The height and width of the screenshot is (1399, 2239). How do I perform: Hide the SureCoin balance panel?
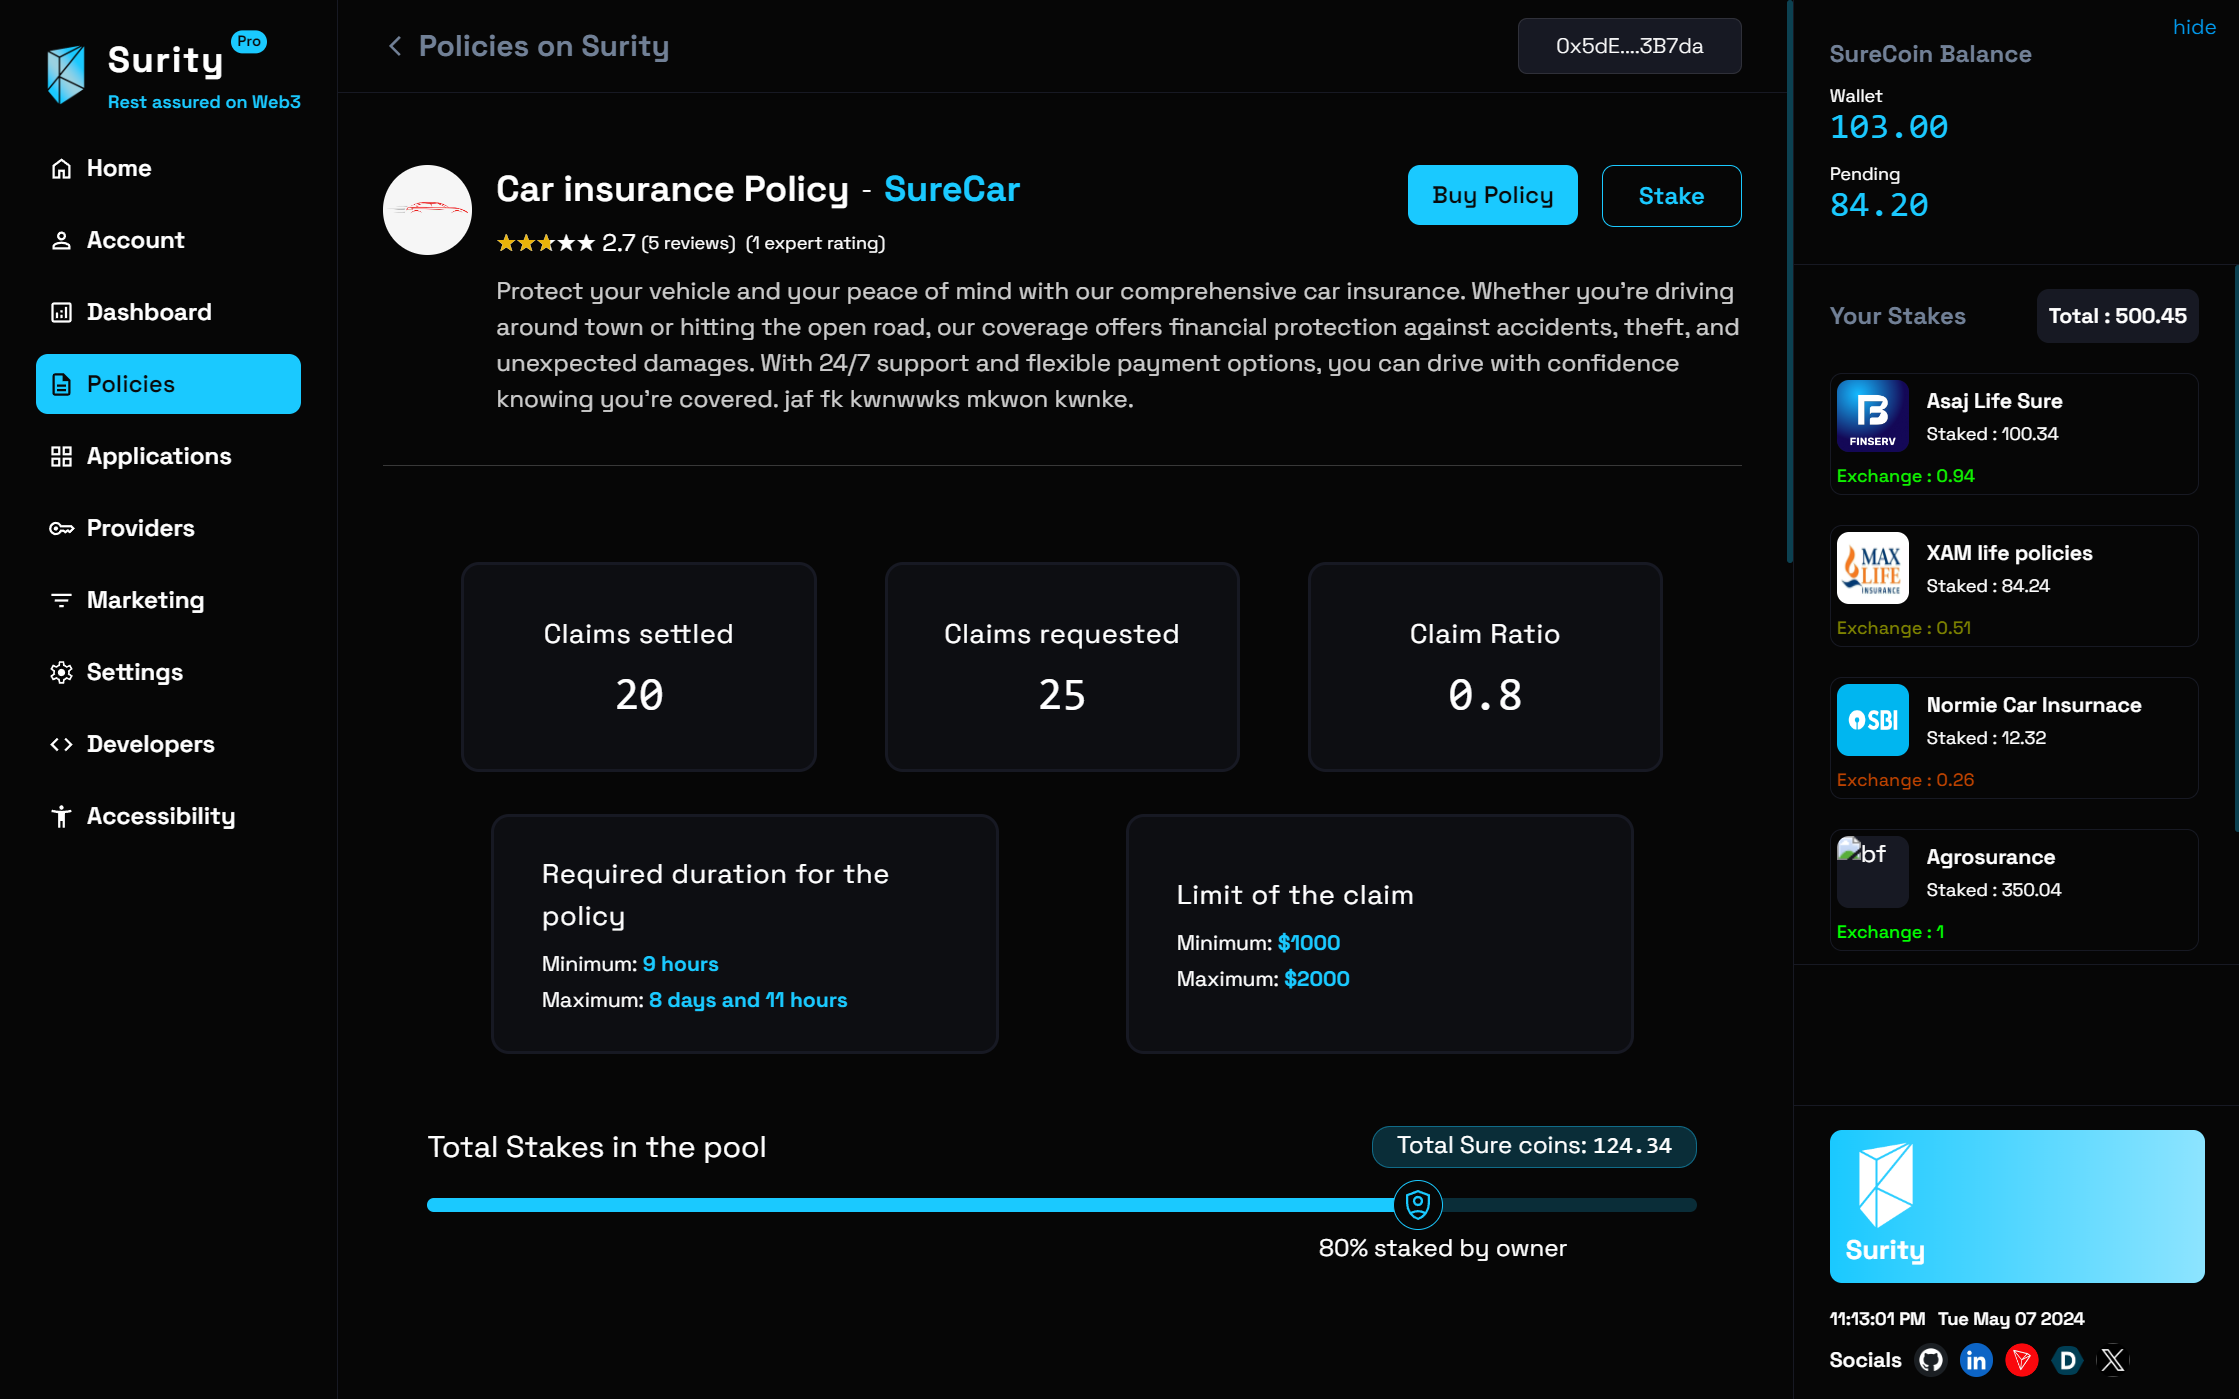coord(2194,27)
